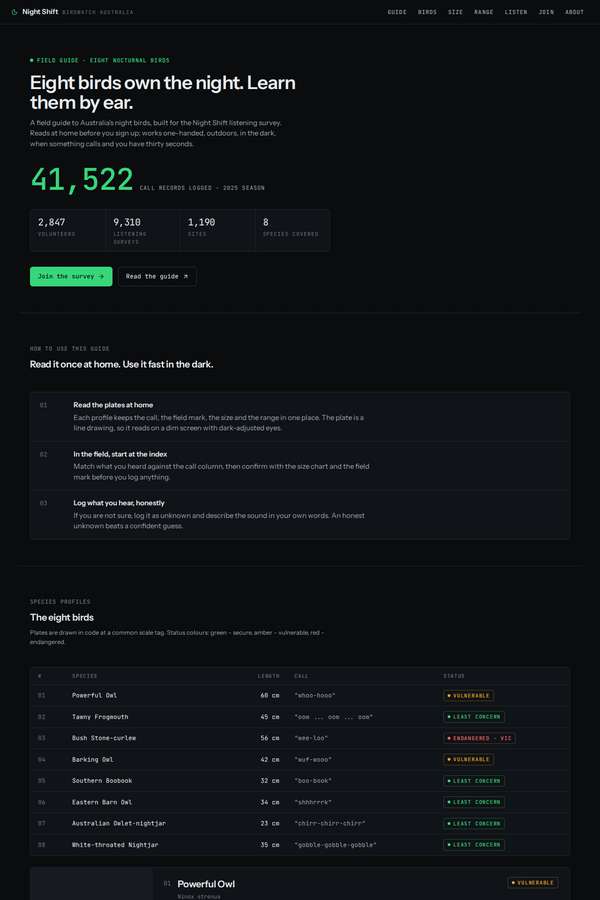This screenshot has height=900, width=600.
Task: Click LEAST CONCERN badge for Australian Owlet-nightjar
Action: tap(474, 823)
